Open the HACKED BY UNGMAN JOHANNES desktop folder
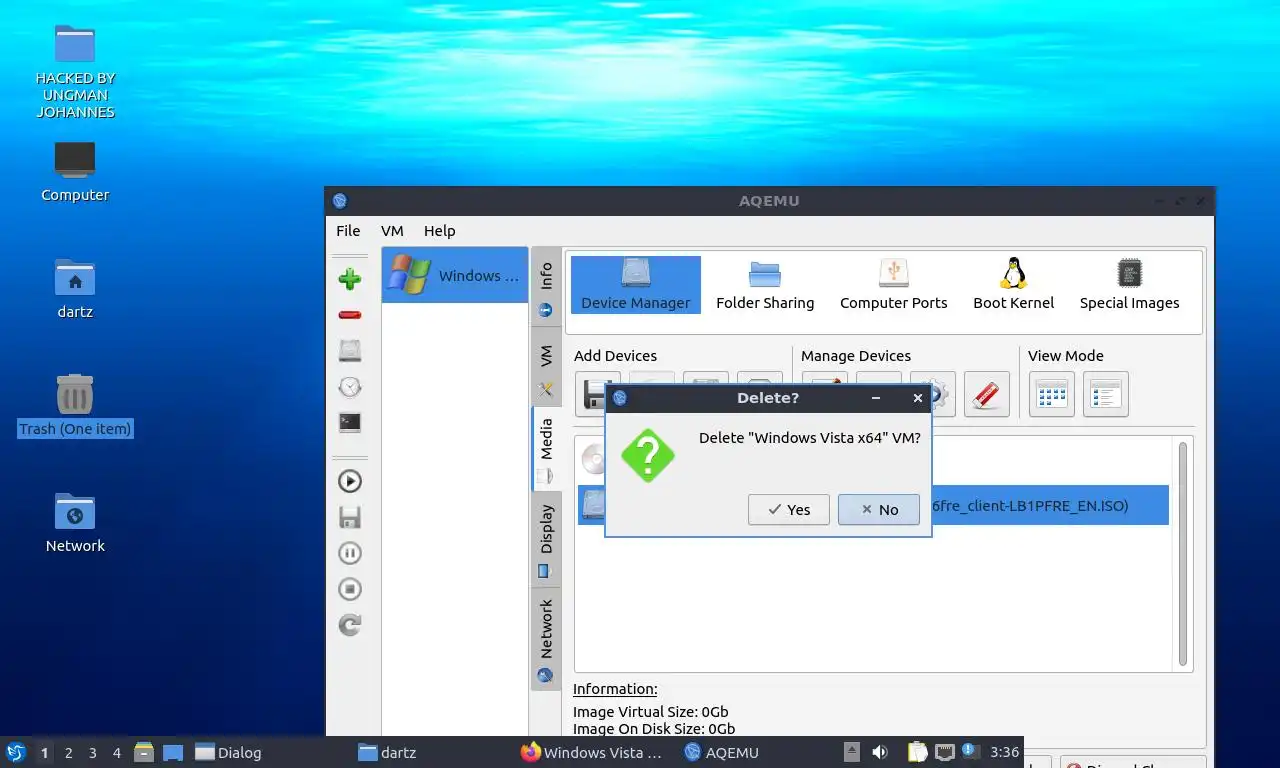1280x768 pixels. [75, 70]
